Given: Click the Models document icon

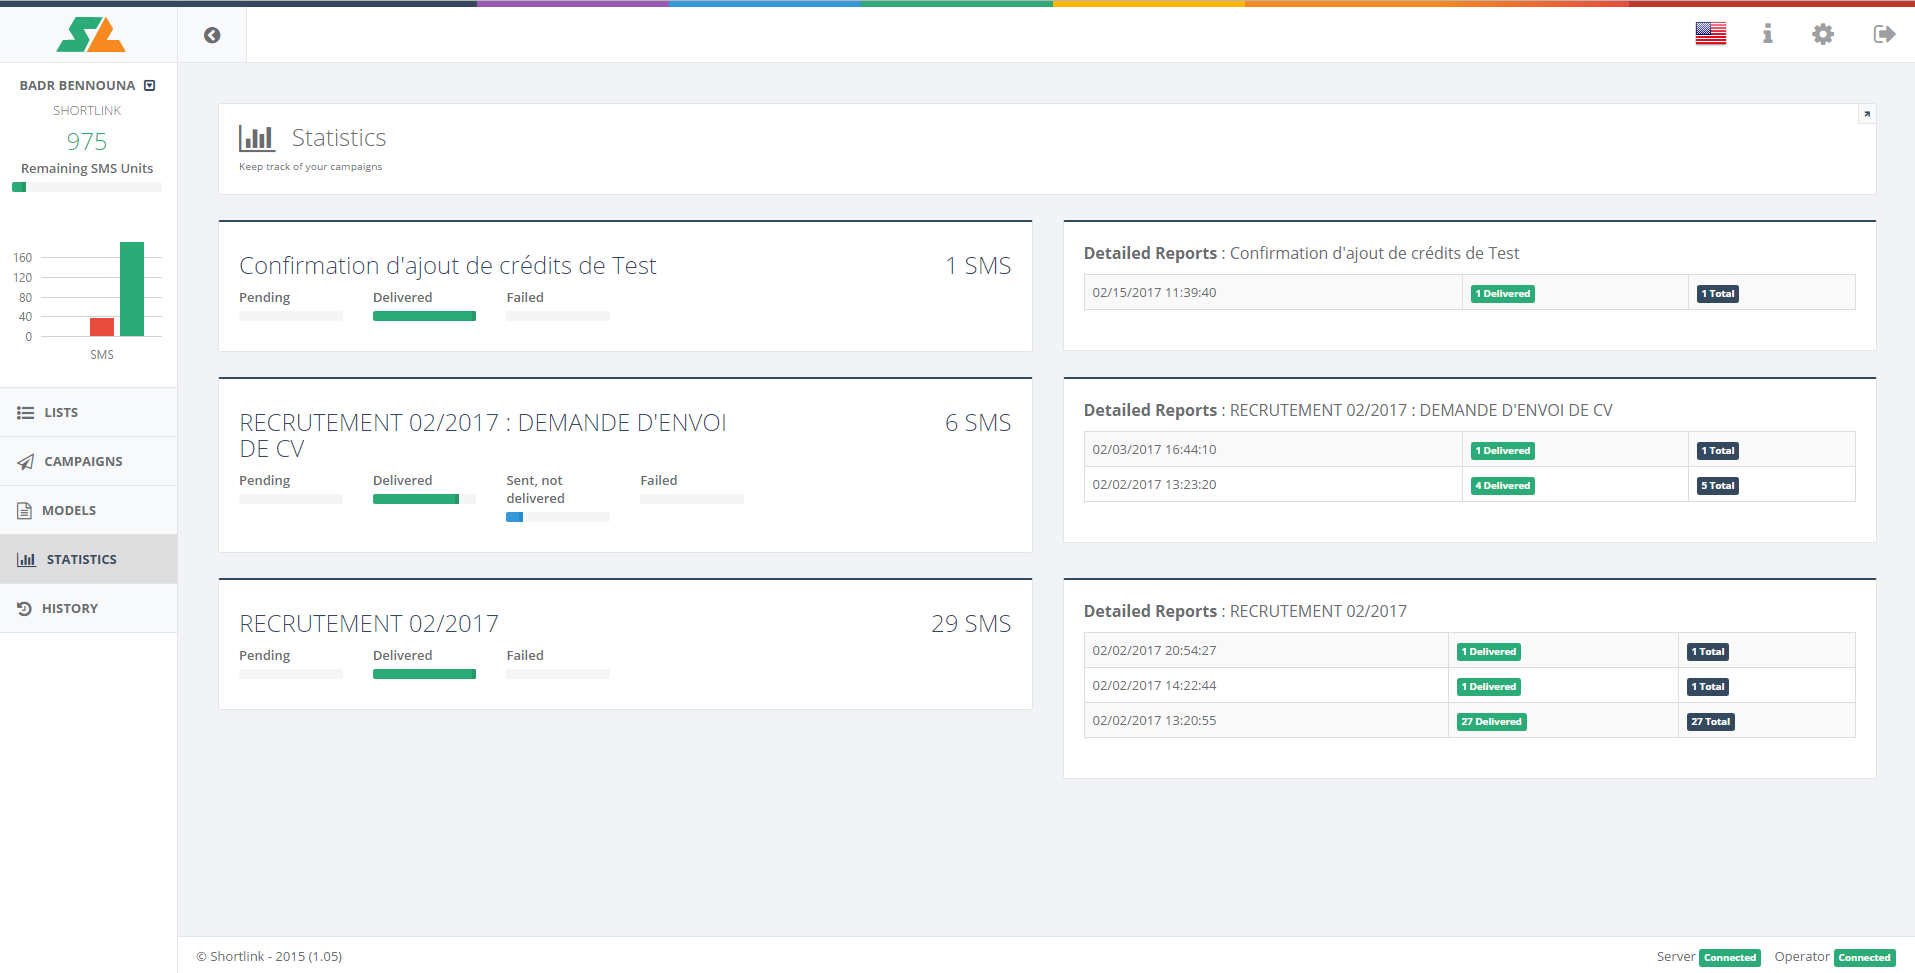Looking at the screenshot, I should point(24,510).
